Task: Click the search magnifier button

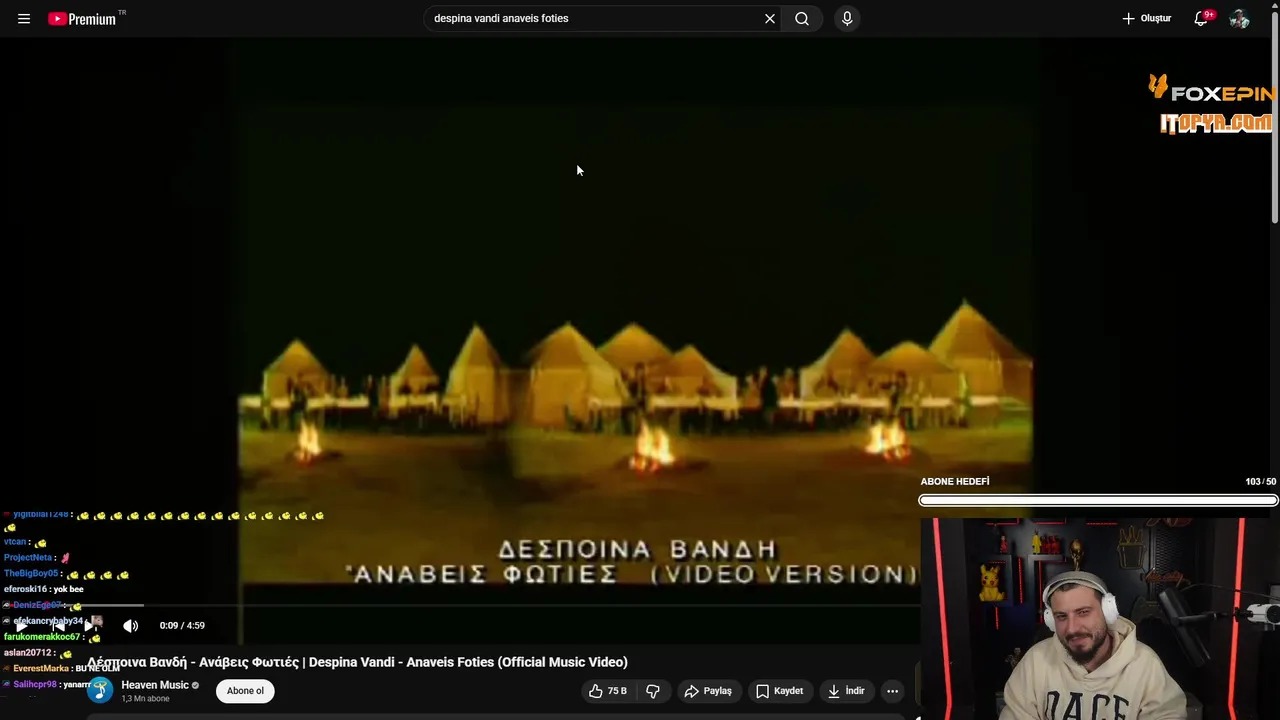Action: [x=802, y=19]
